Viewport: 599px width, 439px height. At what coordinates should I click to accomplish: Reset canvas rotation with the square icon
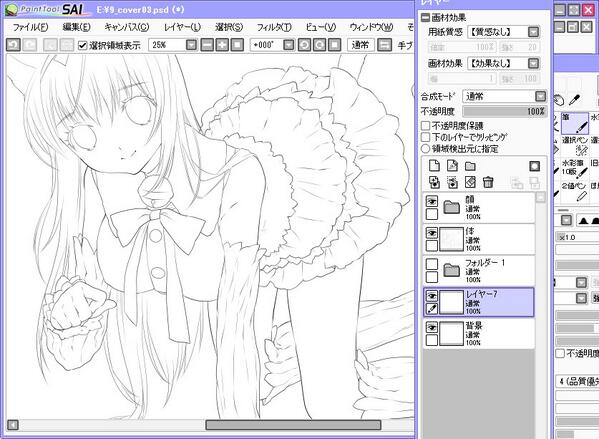pyautogui.click(x=335, y=45)
